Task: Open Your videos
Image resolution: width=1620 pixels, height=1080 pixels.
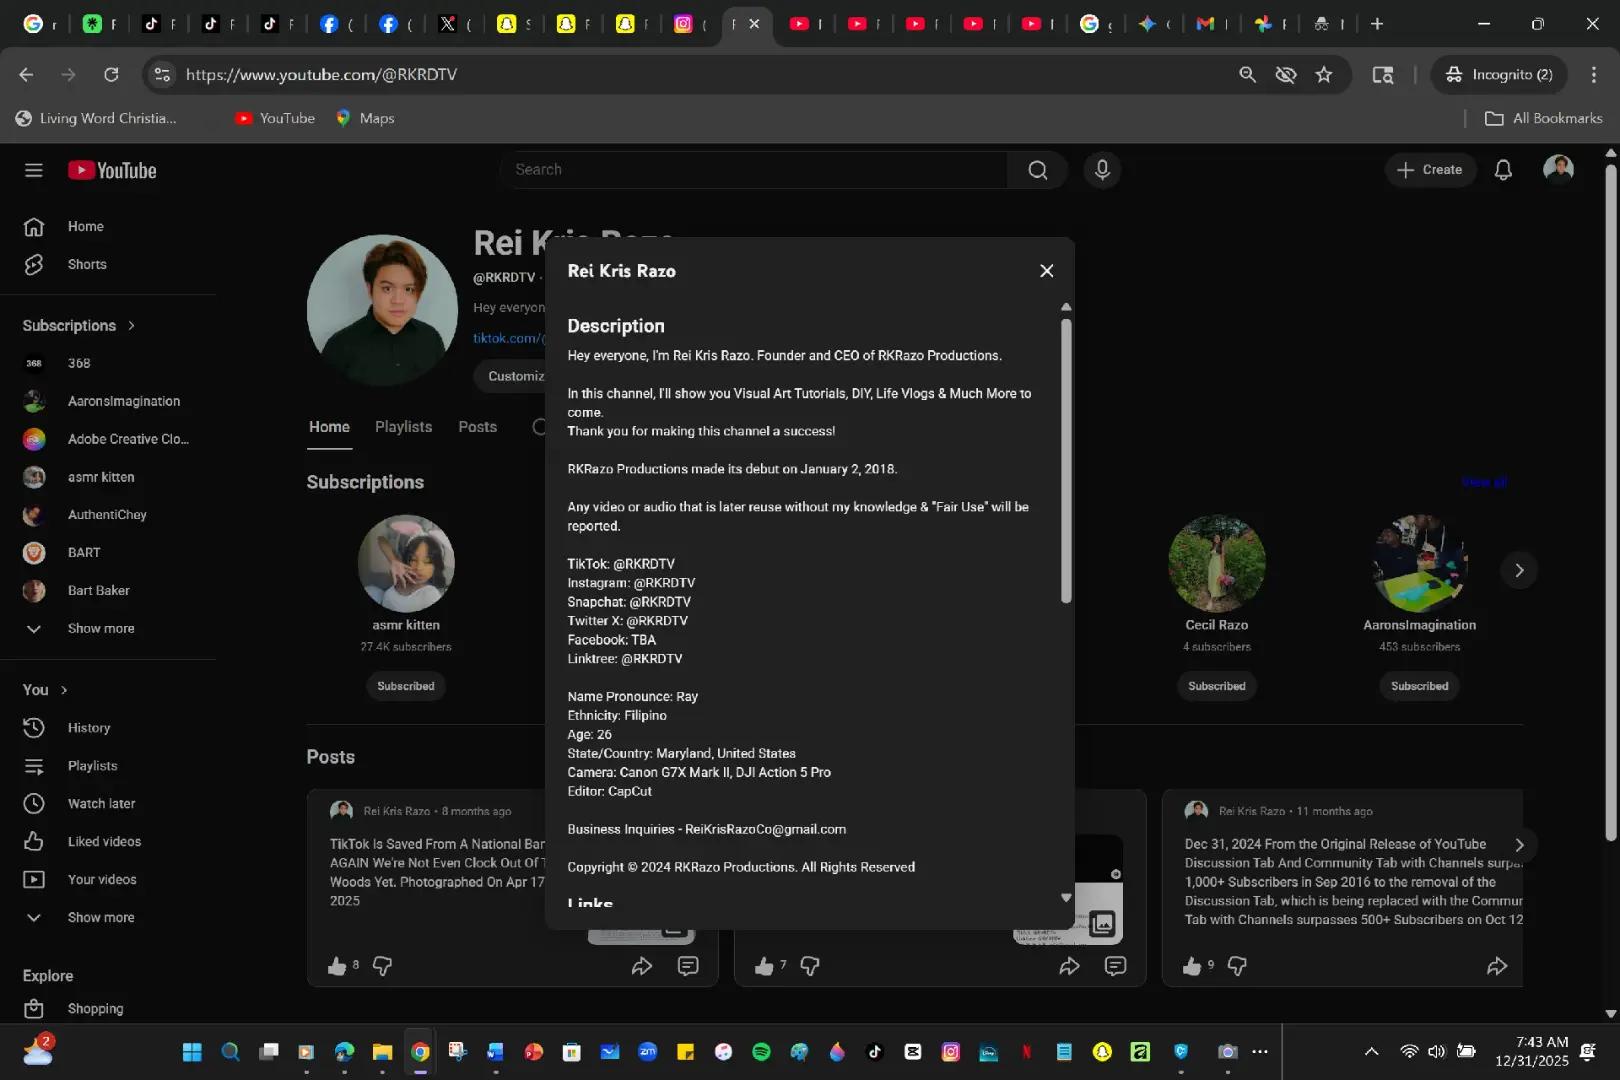Action: (108, 880)
